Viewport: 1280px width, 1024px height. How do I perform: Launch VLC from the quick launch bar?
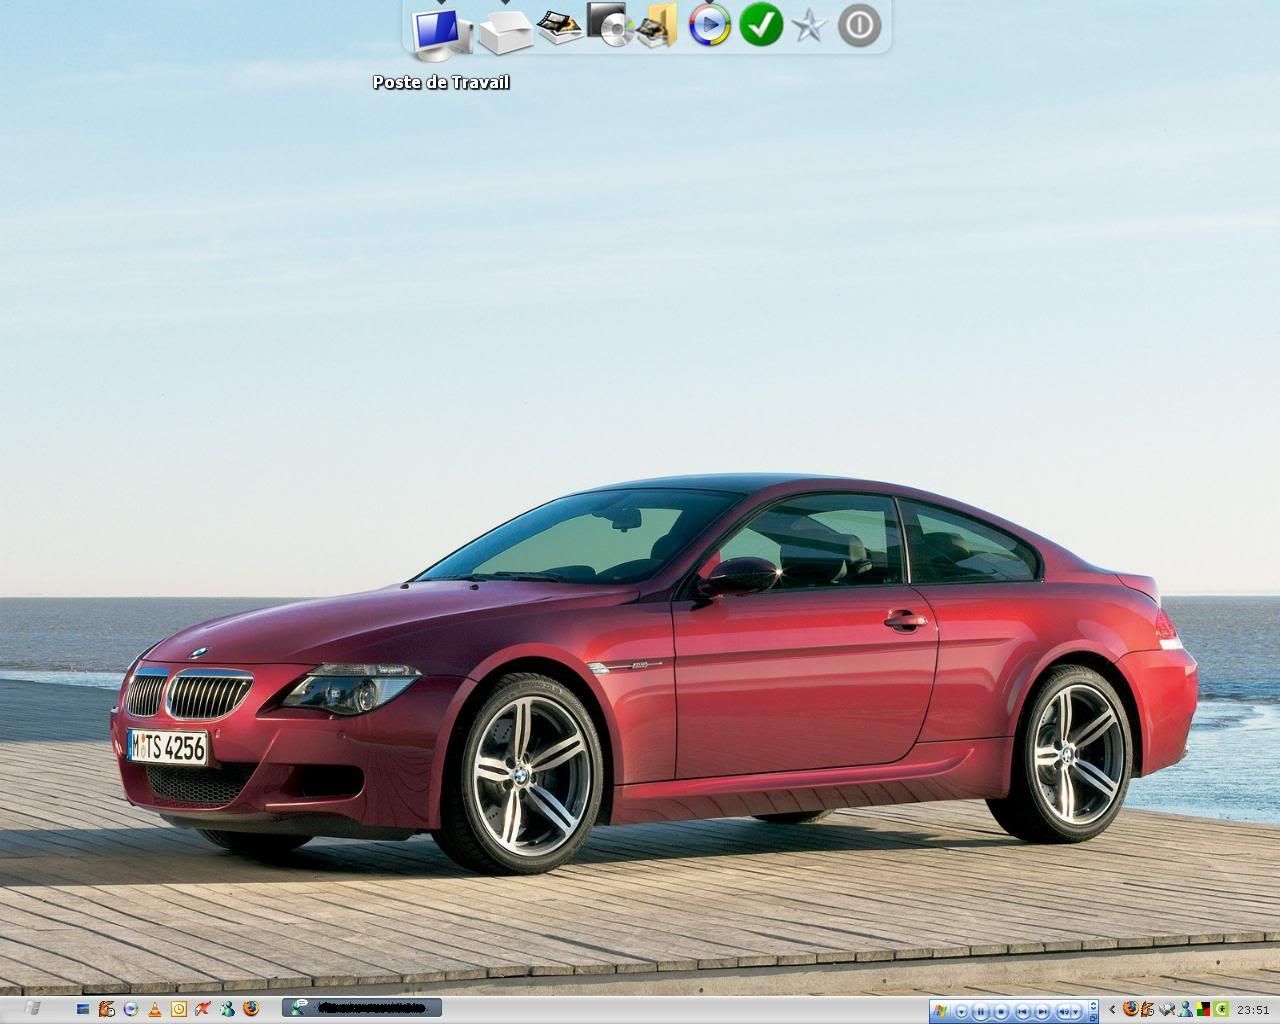(x=155, y=1009)
